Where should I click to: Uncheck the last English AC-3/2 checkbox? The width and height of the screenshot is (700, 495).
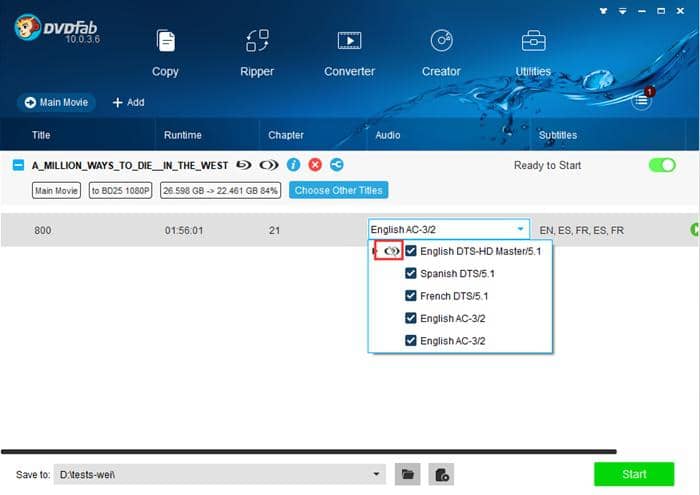click(x=411, y=340)
